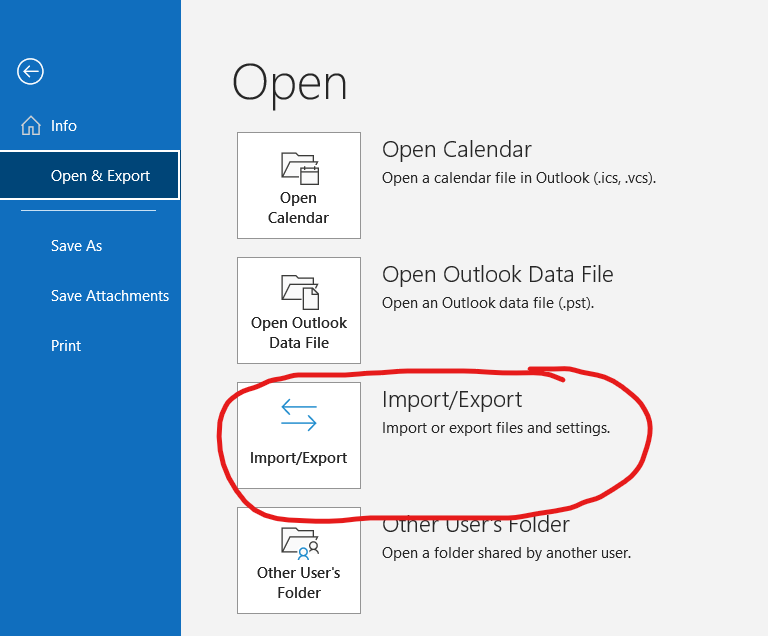The height and width of the screenshot is (636, 768).
Task: Click the Import/Export double-arrow icon
Action: pos(299,417)
